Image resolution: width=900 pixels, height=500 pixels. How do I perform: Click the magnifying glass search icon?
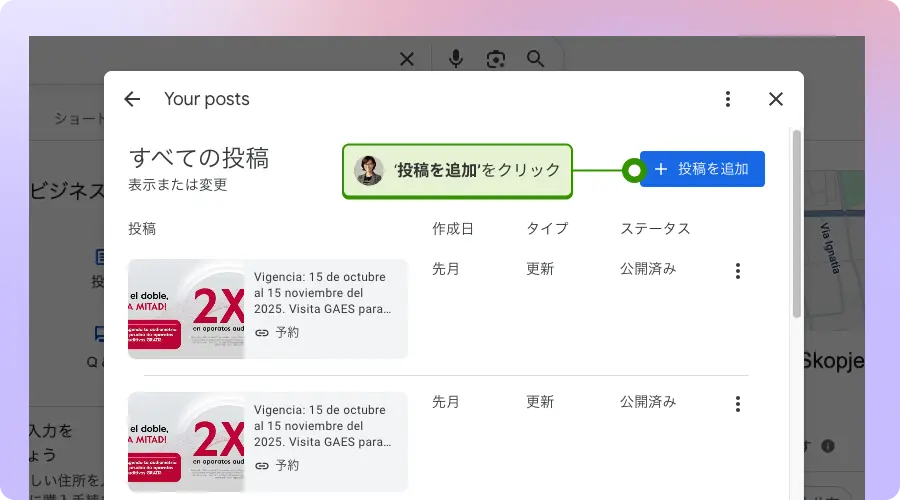(535, 59)
